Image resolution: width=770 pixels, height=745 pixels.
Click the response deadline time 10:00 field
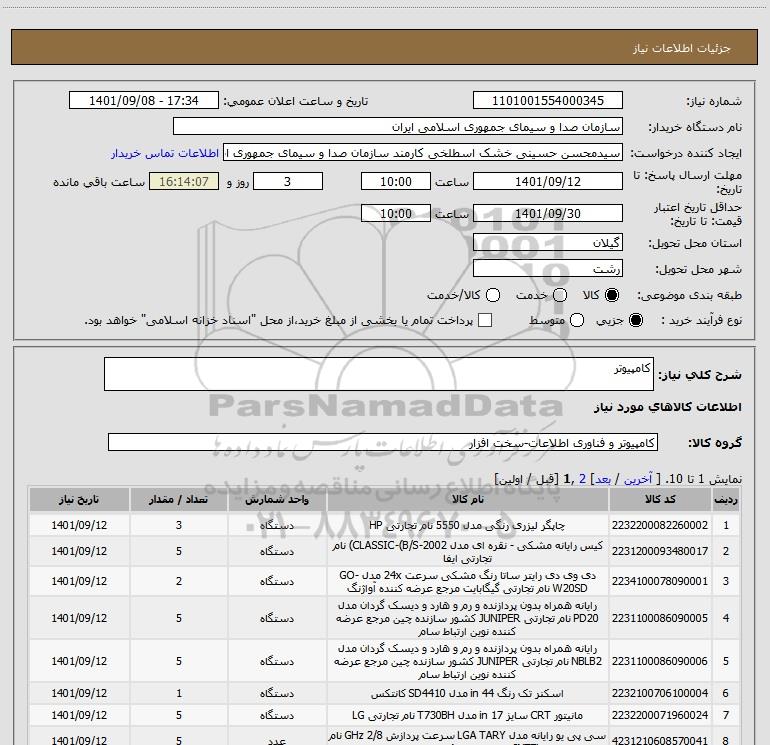(x=396, y=181)
